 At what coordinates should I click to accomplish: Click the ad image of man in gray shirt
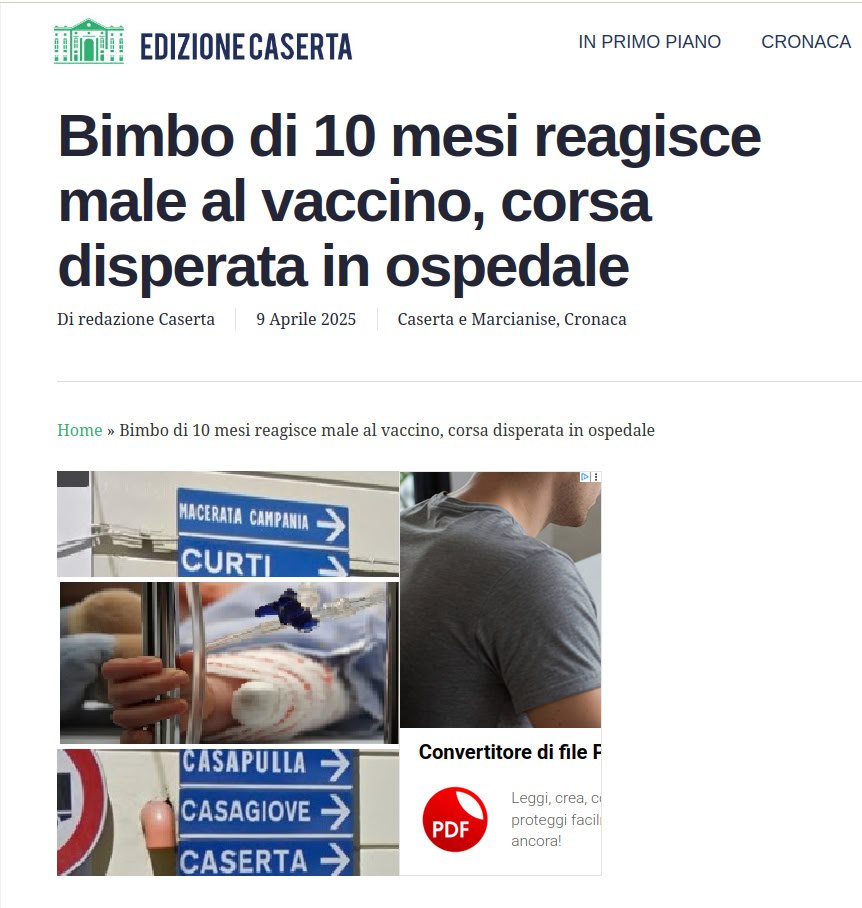coord(500,599)
